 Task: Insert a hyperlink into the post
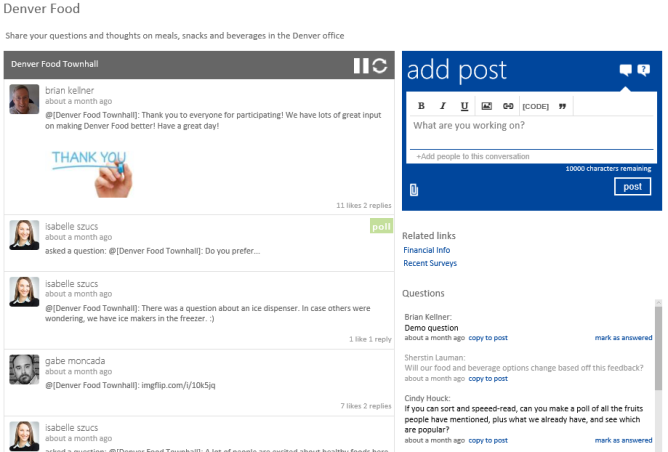pyautogui.click(x=508, y=106)
